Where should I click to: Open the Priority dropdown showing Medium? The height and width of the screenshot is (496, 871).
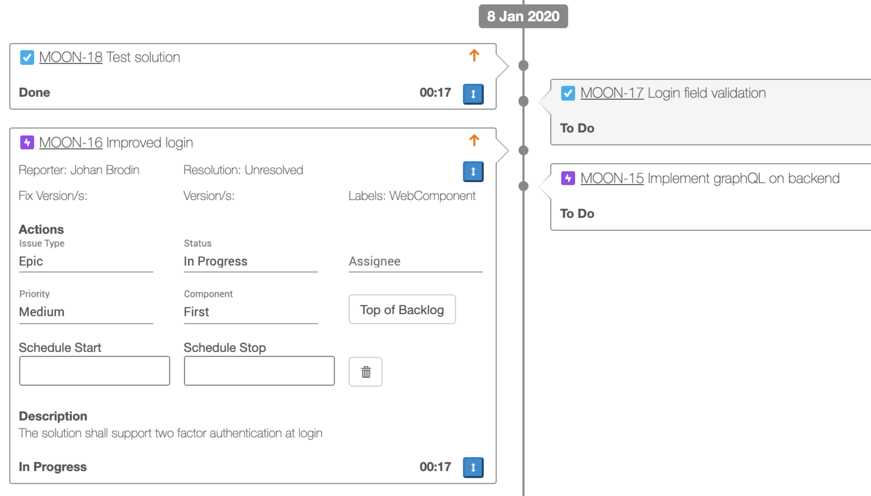pos(86,312)
